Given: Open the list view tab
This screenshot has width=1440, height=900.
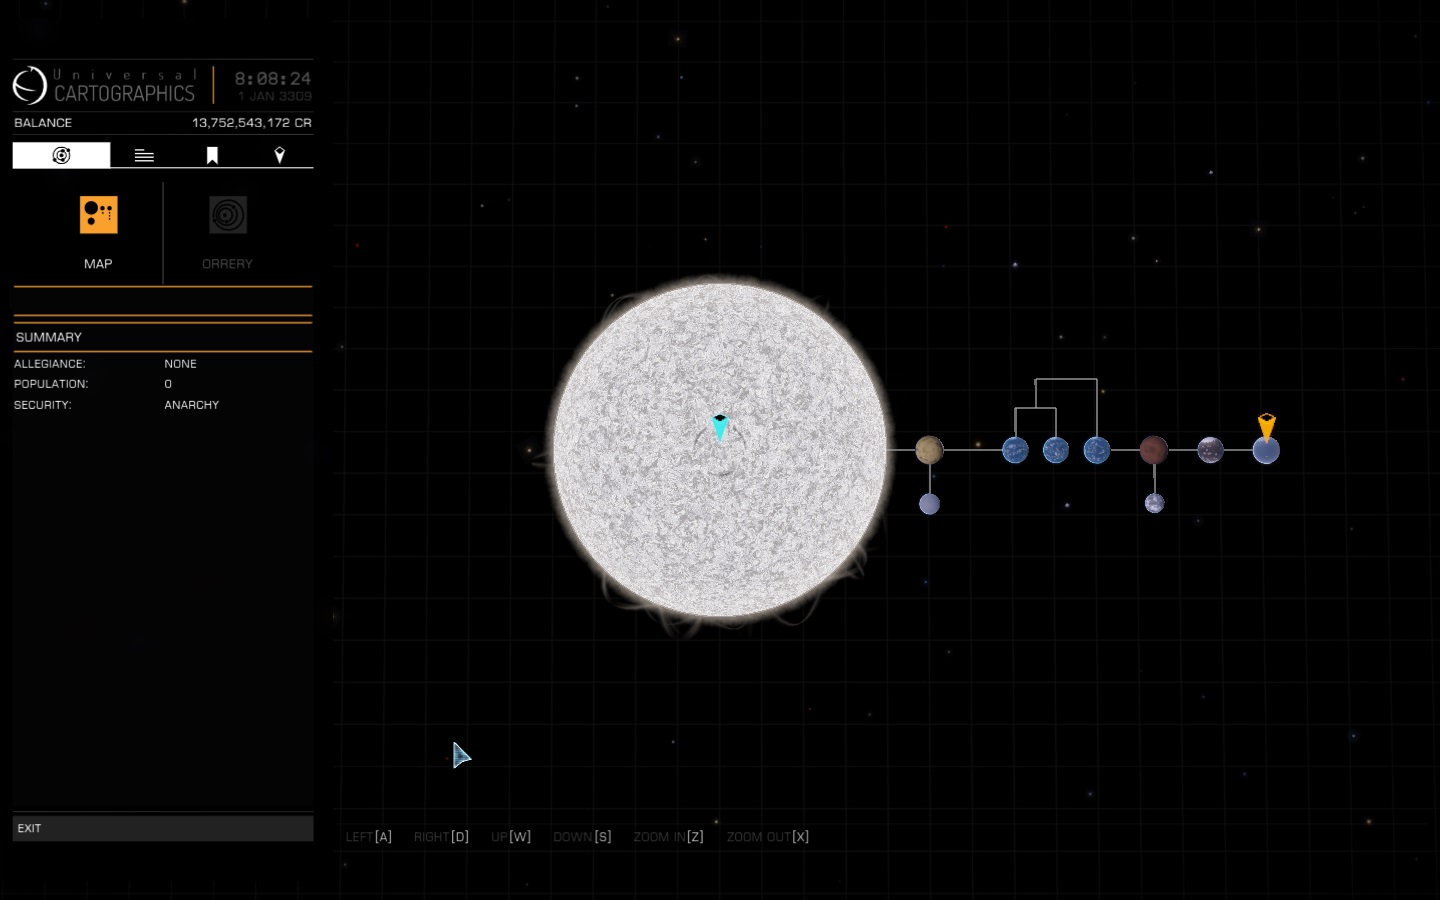Looking at the screenshot, I should click(x=144, y=155).
